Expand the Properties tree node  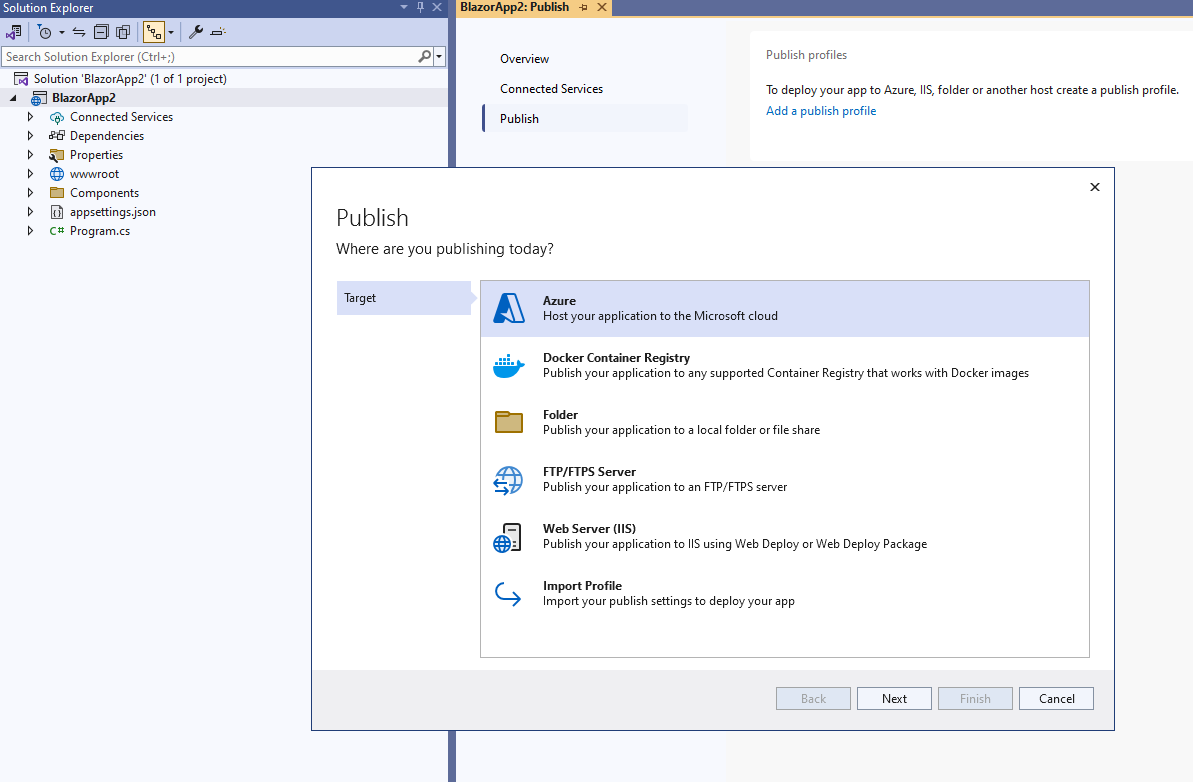30,154
